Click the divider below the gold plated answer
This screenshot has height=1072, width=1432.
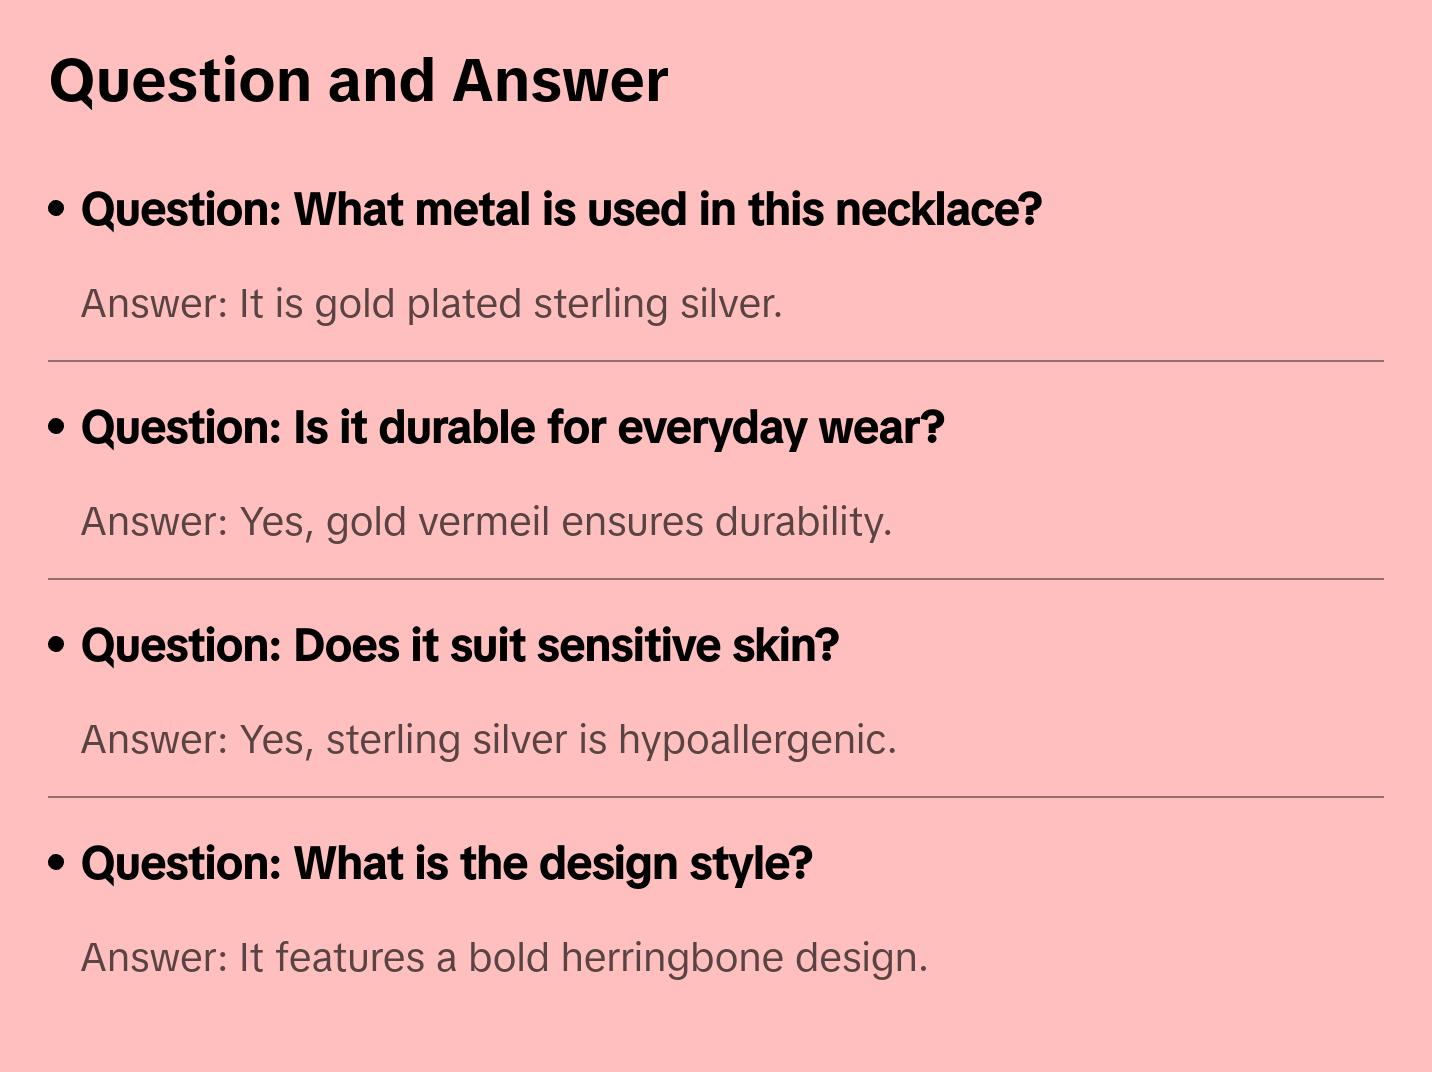(x=716, y=361)
